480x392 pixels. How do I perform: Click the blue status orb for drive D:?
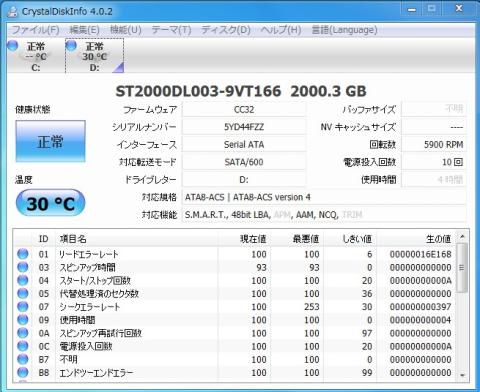tap(71, 46)
